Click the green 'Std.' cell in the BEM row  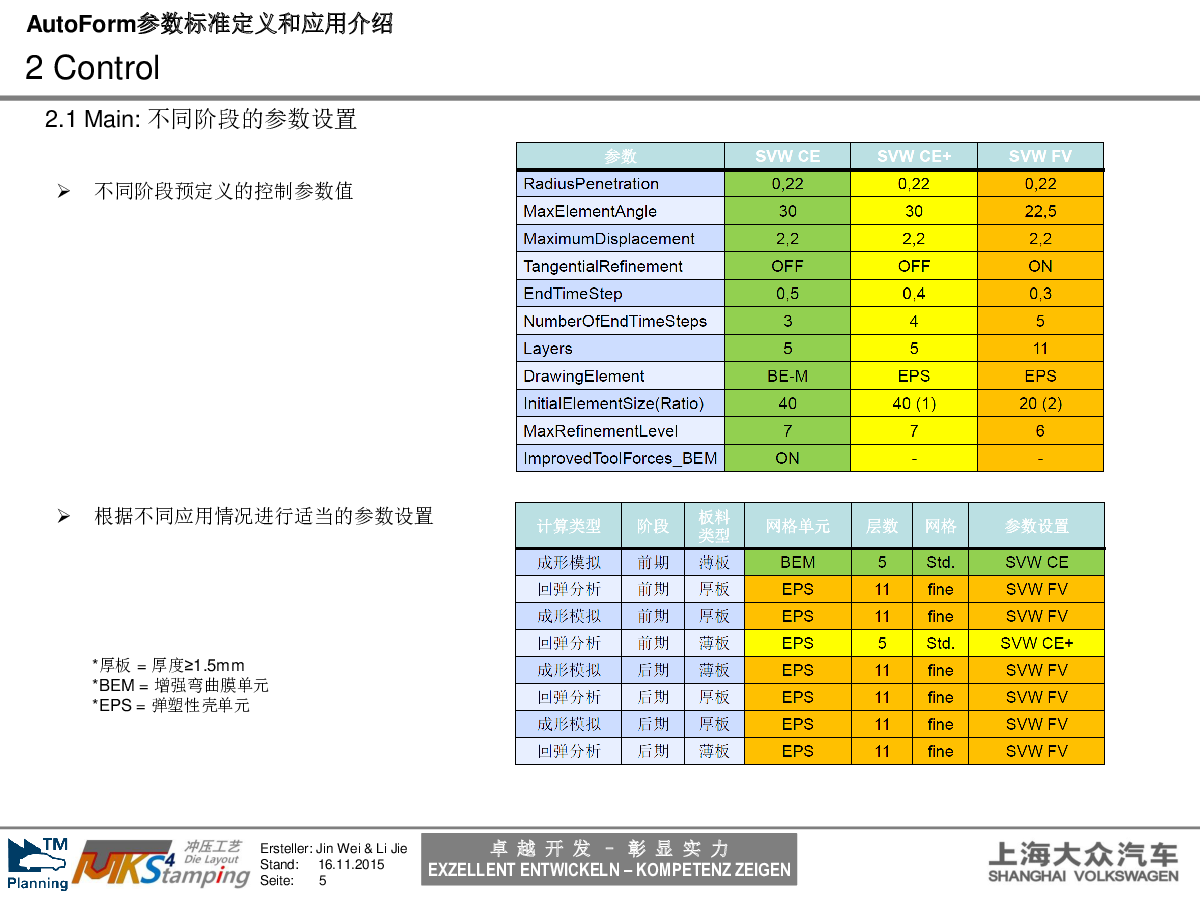(940, 562)
